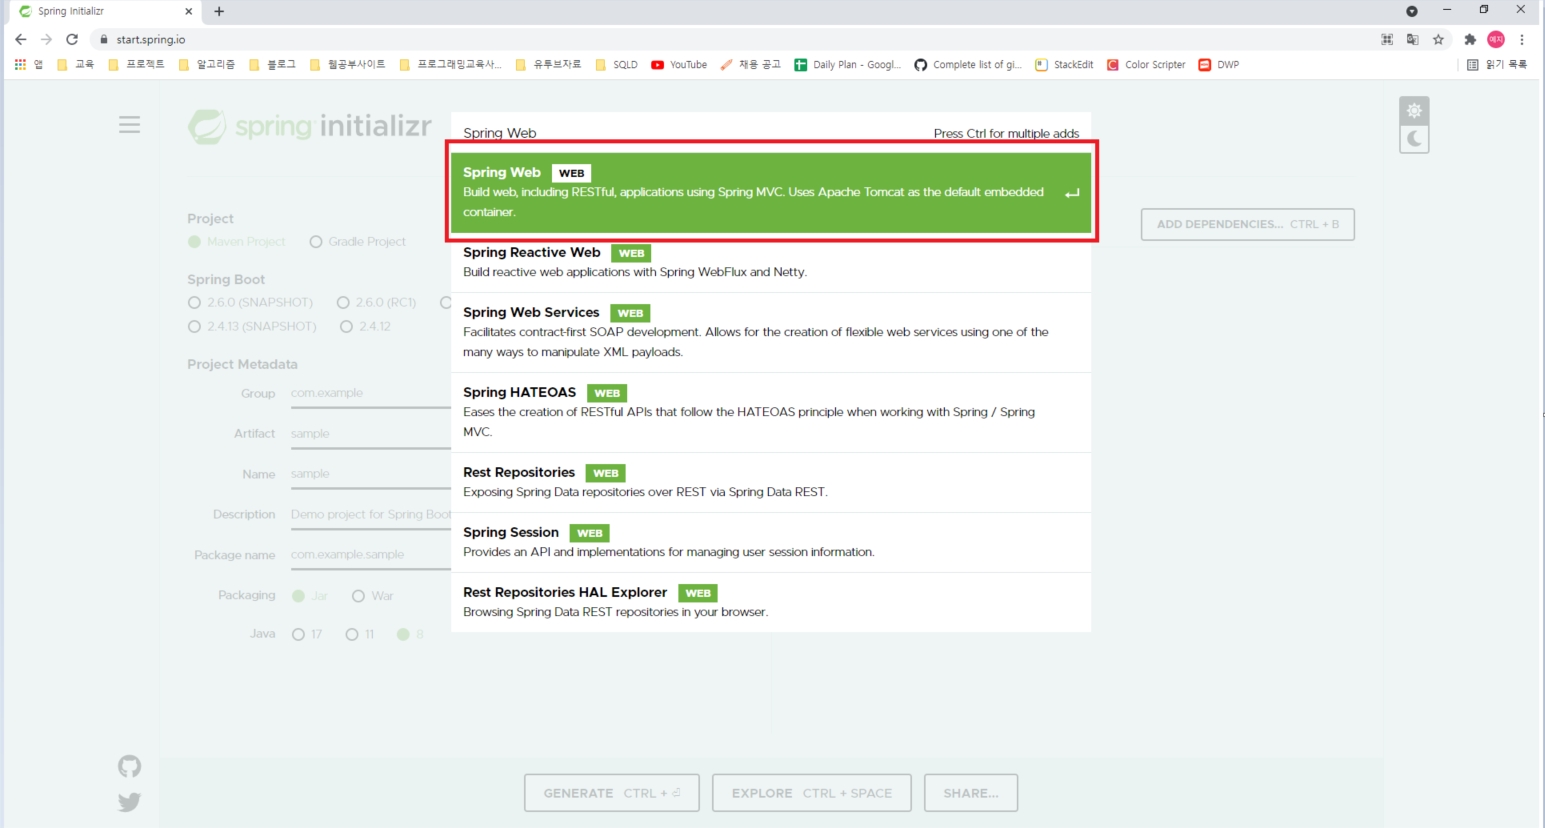Viewport: 1545px width, 828px height.
Task: Open the YouTube bookmark
Action: click(x=679, y=64)
